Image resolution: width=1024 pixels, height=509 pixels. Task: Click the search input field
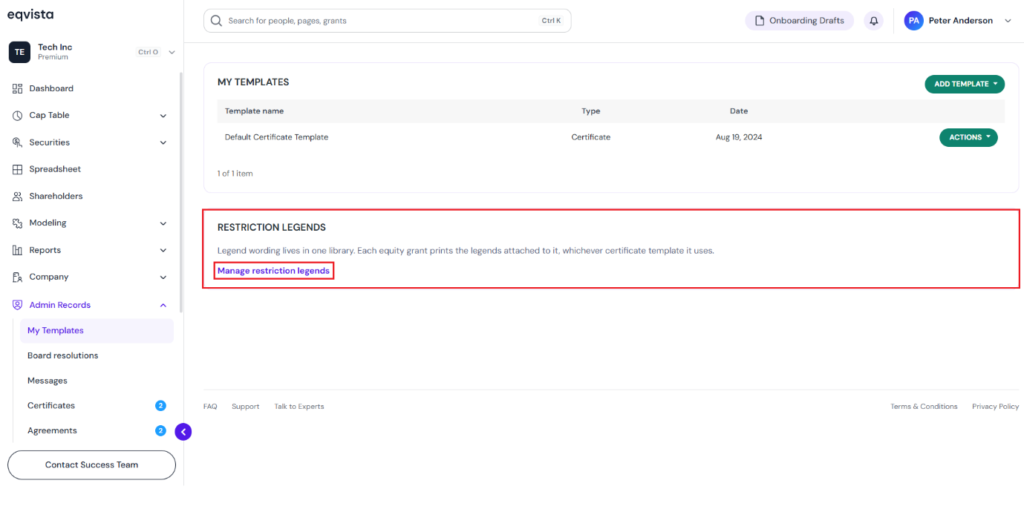tap(387, 21)
